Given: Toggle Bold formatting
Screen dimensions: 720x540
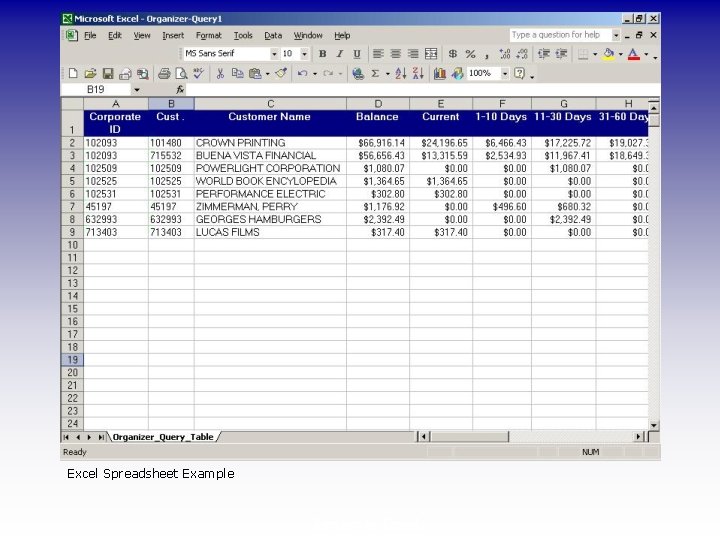Looking at the screenshot, I should [323, 54].
